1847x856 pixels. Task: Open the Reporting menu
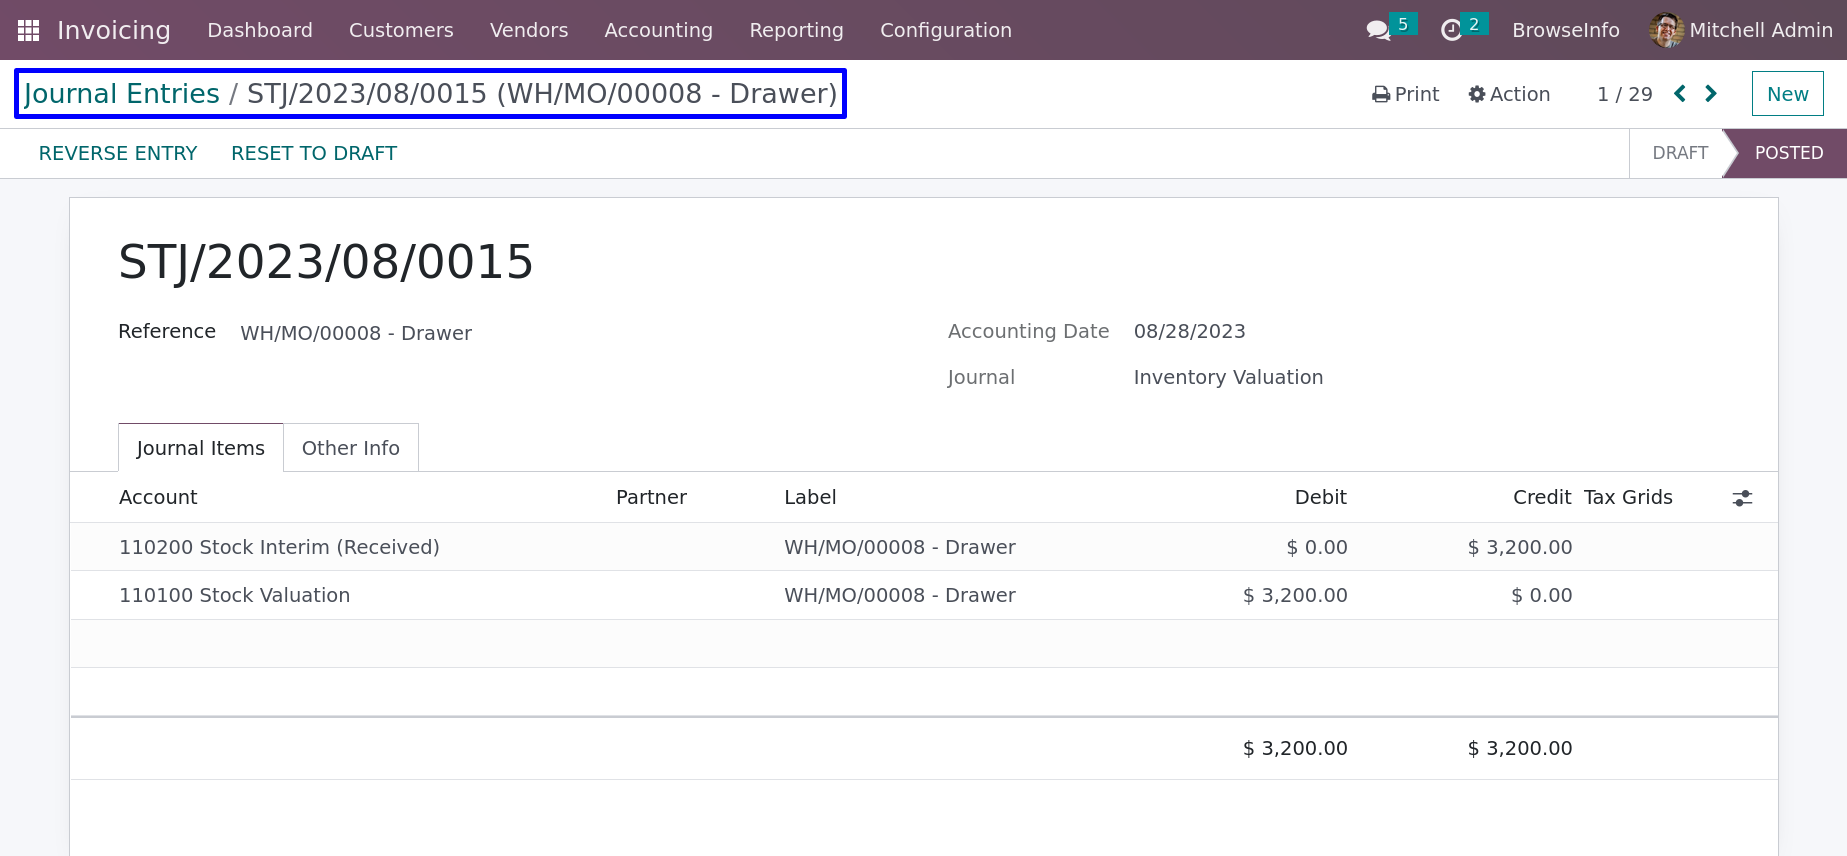pyautogui.click(x=796, y=30)
